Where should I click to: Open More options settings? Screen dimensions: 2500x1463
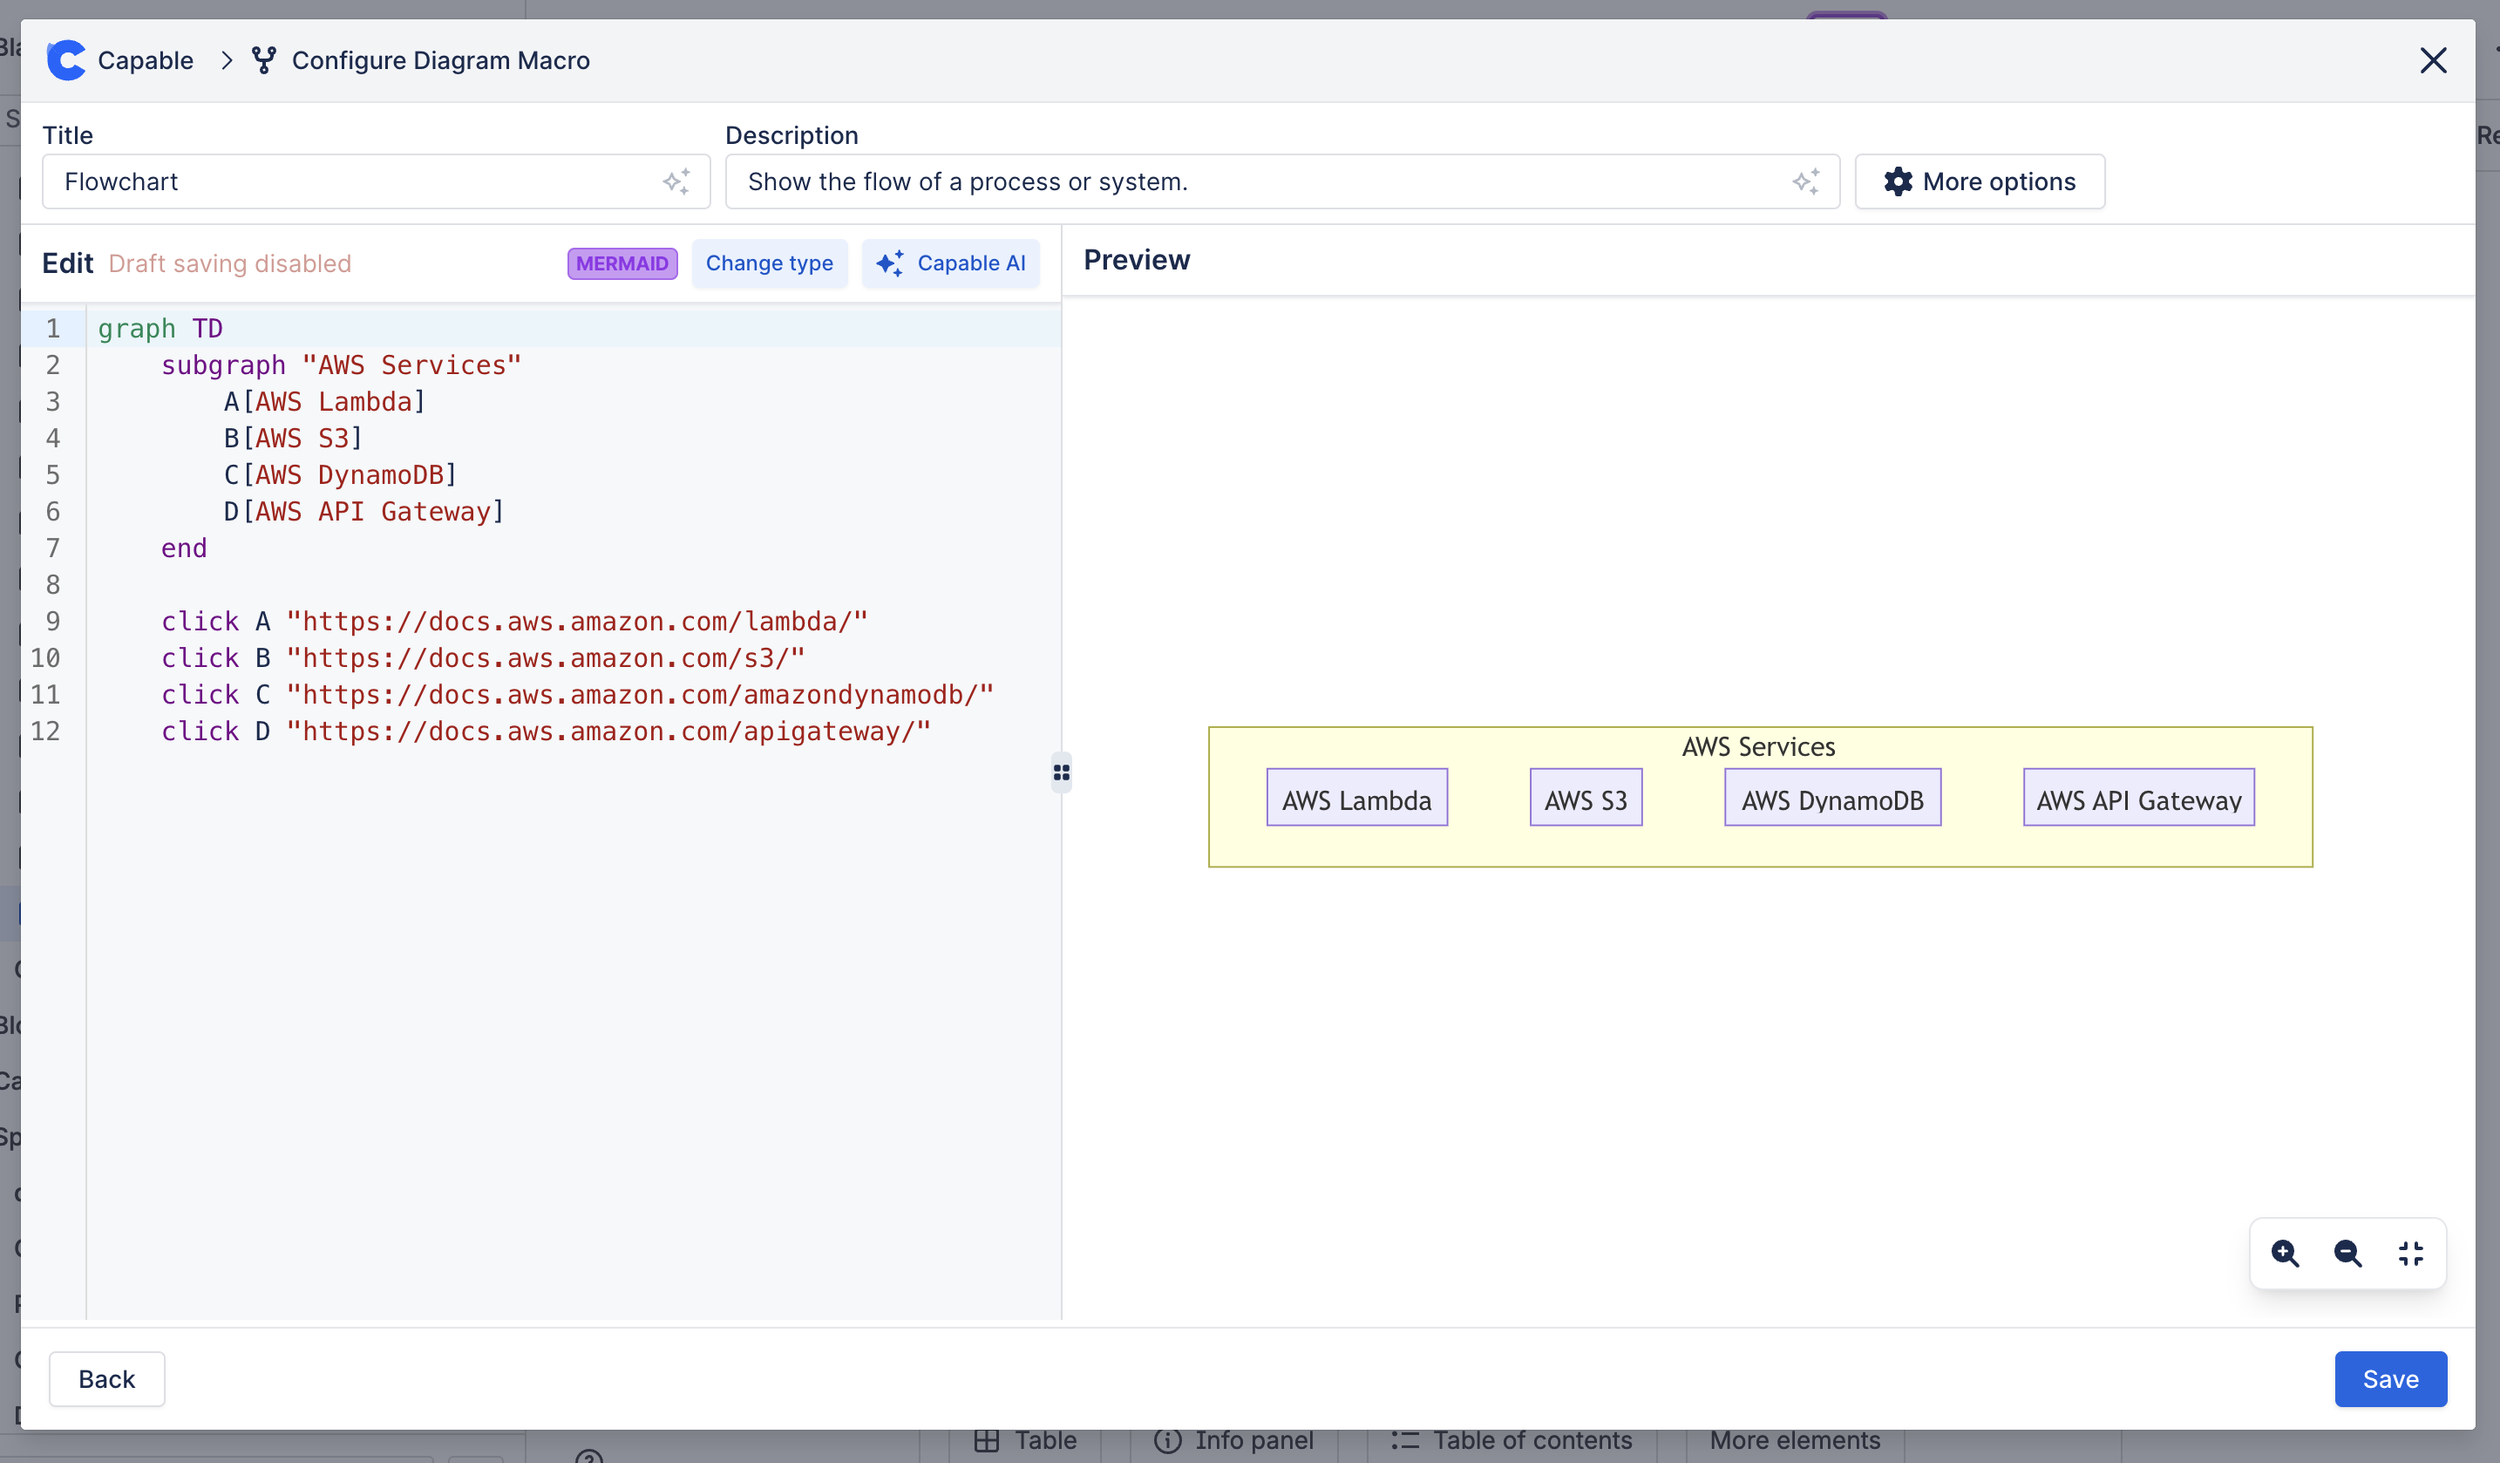click(1979, 181)
